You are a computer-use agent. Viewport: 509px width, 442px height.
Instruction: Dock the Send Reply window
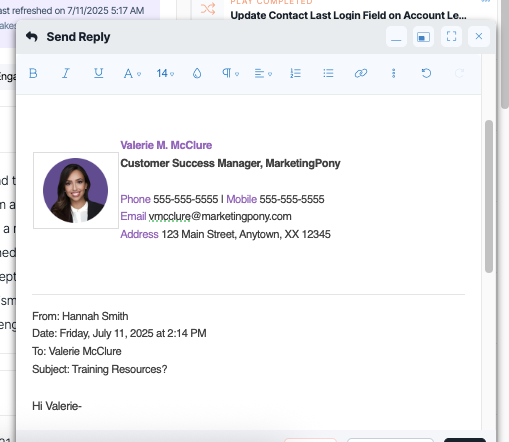pyautogui.click(x=423, y=37)
